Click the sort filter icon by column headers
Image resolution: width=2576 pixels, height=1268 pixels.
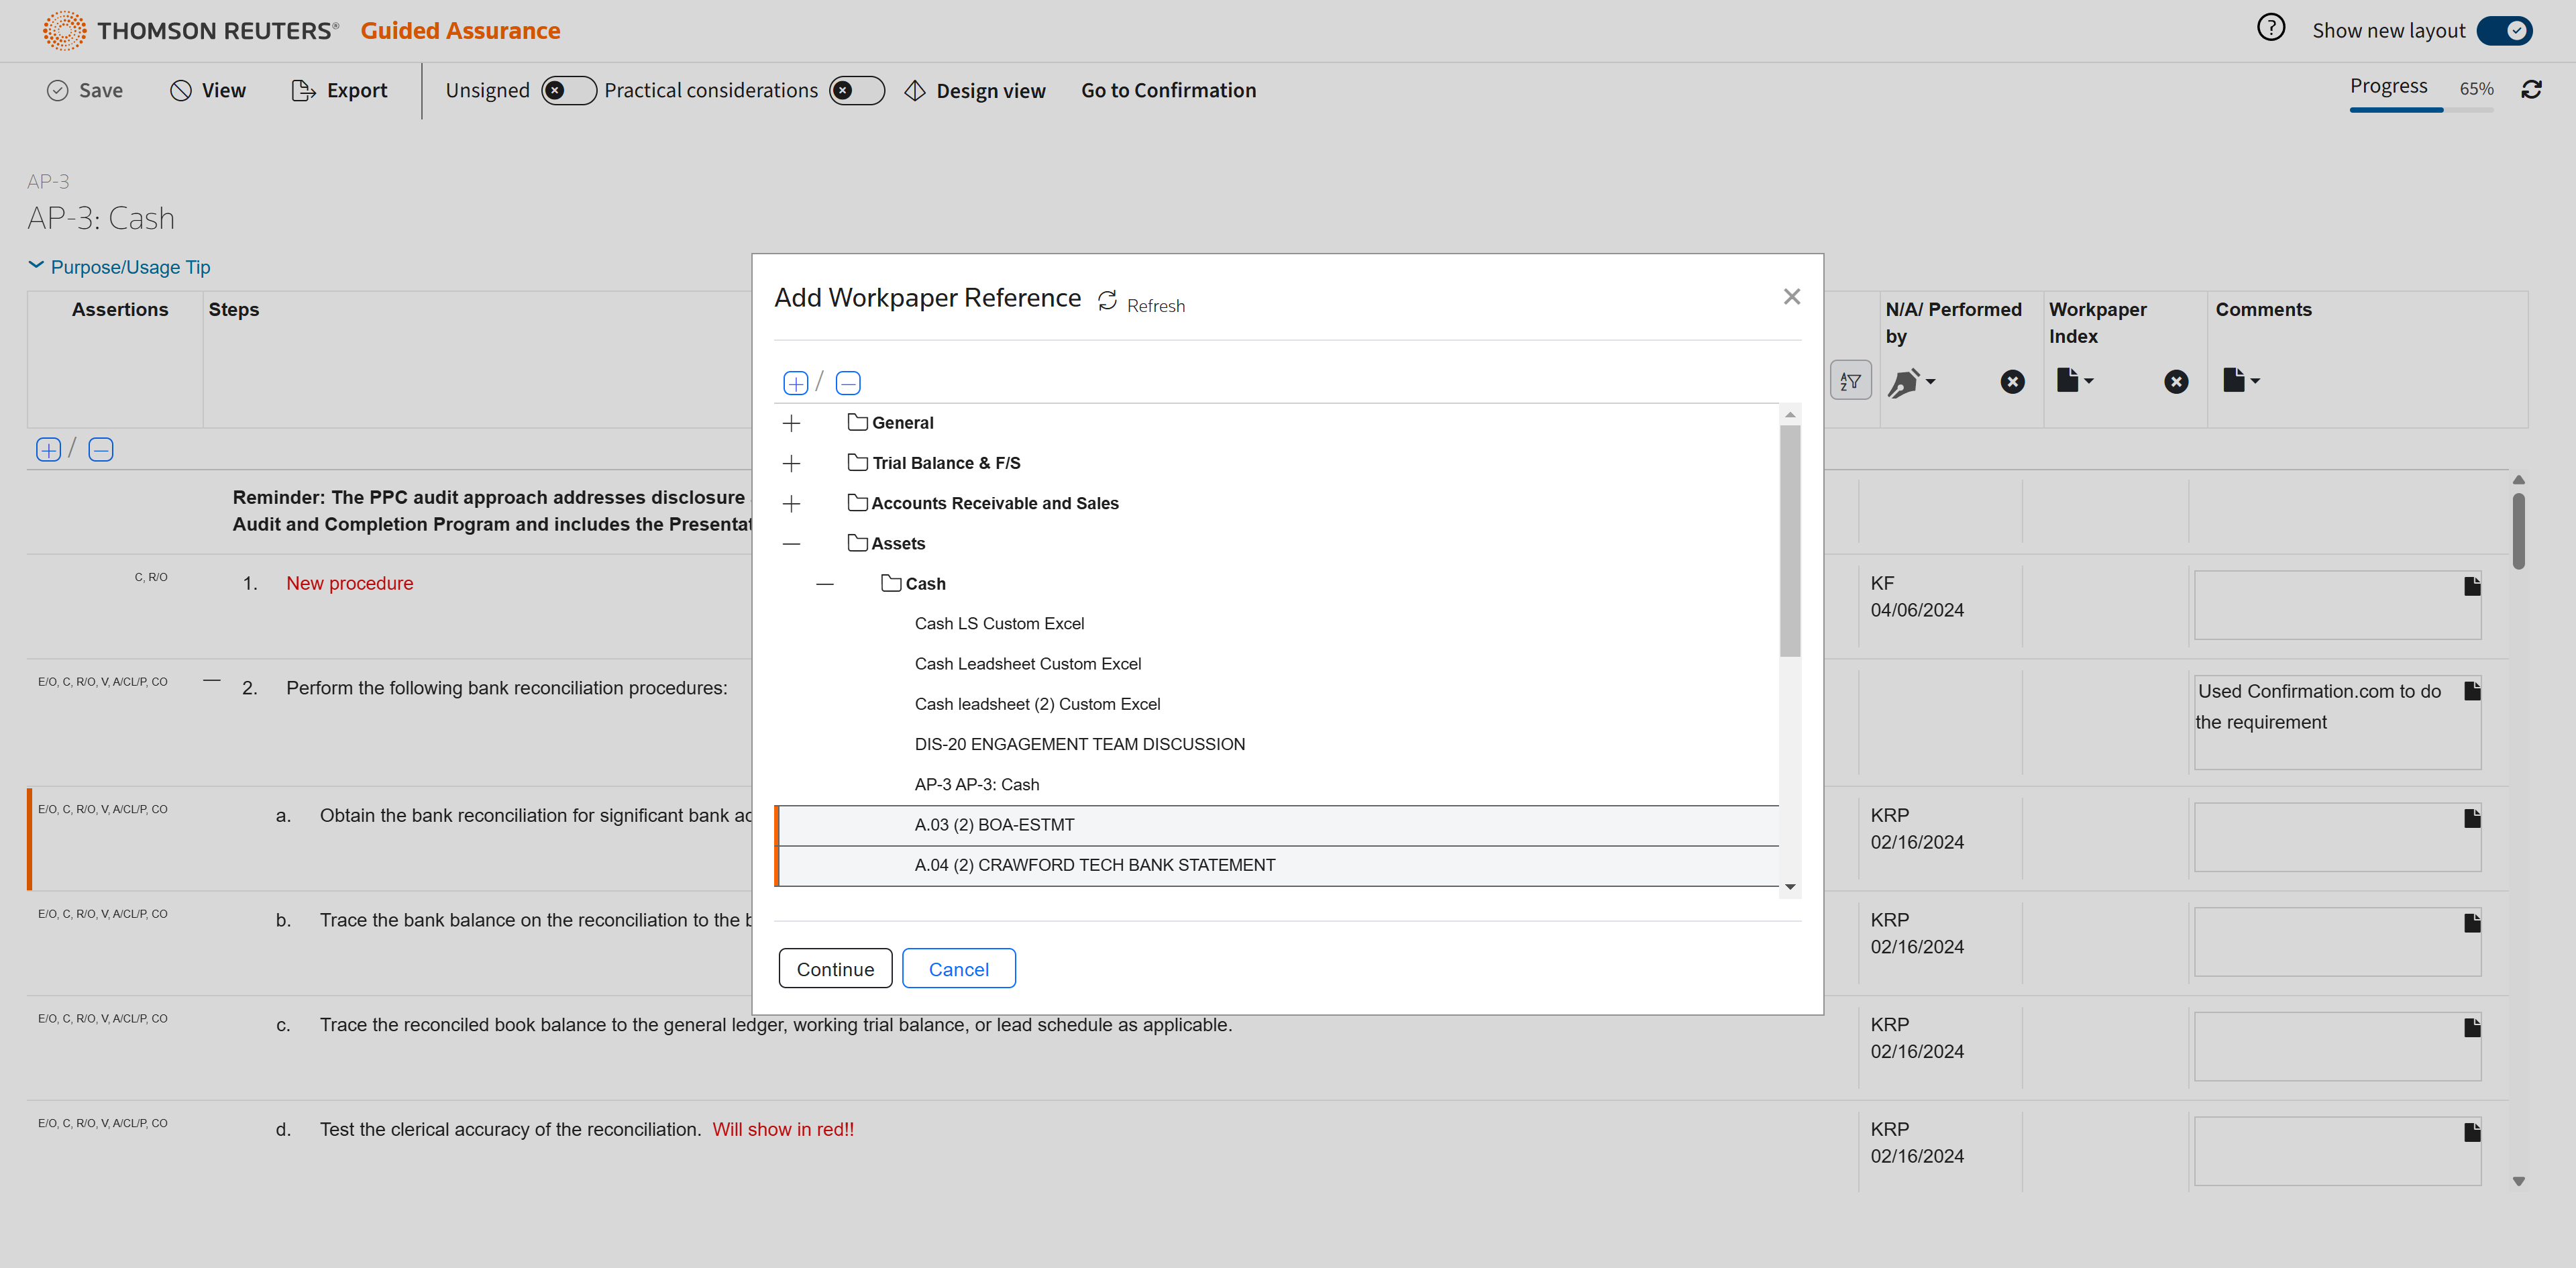[1850, 381]
